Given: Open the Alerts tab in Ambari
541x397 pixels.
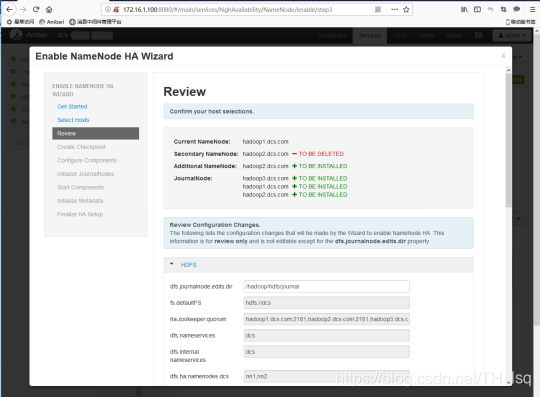Looking at the screenshot, I should (x=427, y=36).
